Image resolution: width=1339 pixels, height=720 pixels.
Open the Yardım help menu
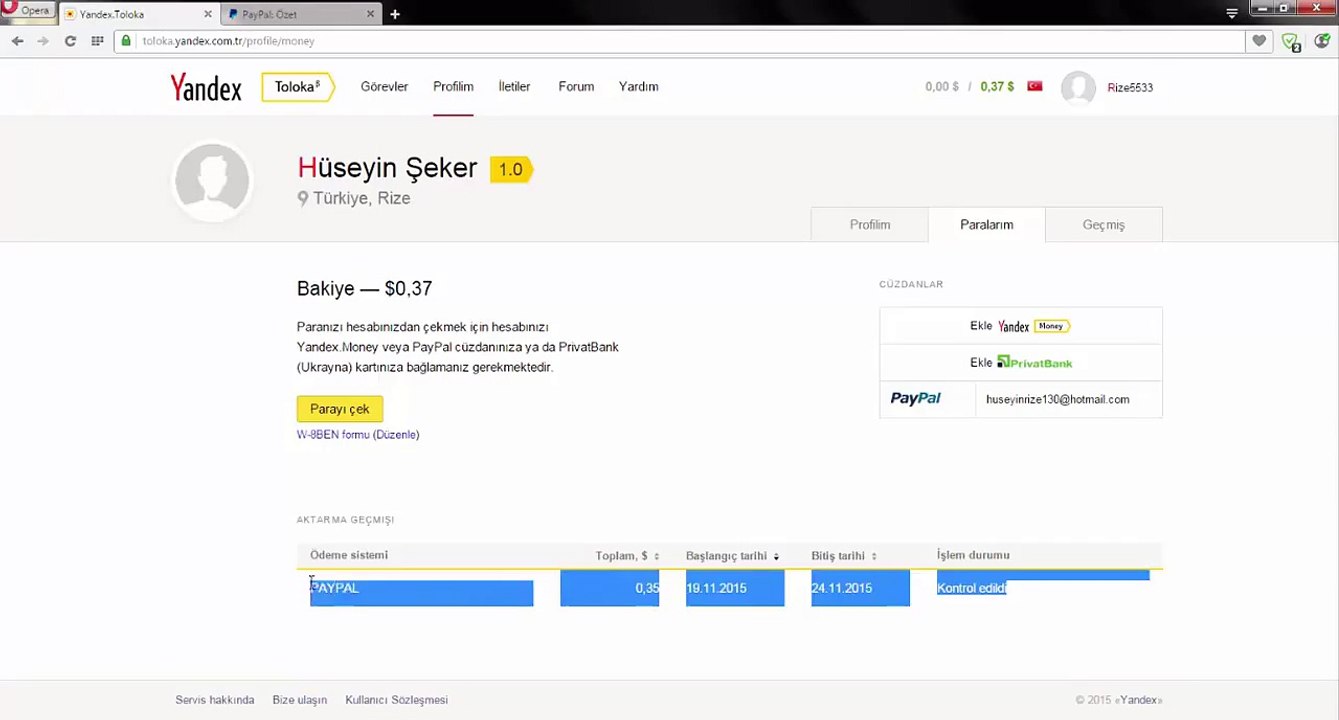pos(638,86)
